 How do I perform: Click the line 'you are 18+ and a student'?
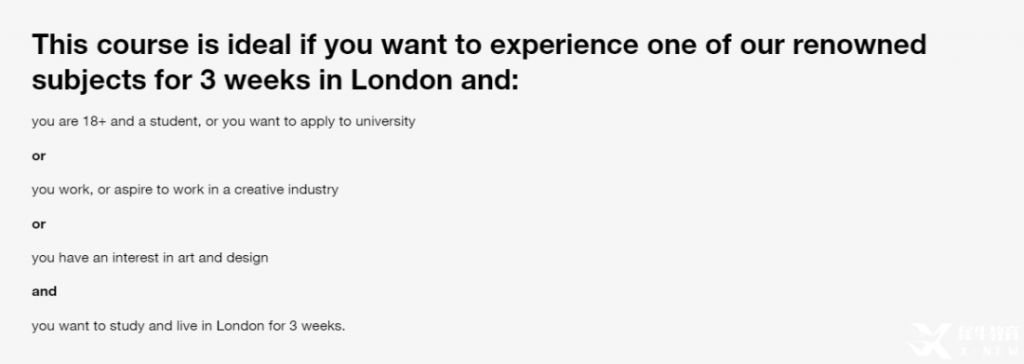pyautogui.click(x=223, y=122)
